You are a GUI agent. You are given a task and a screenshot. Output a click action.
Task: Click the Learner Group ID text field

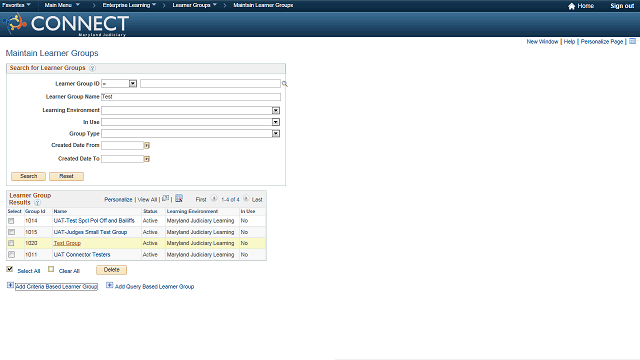(210, 84)
